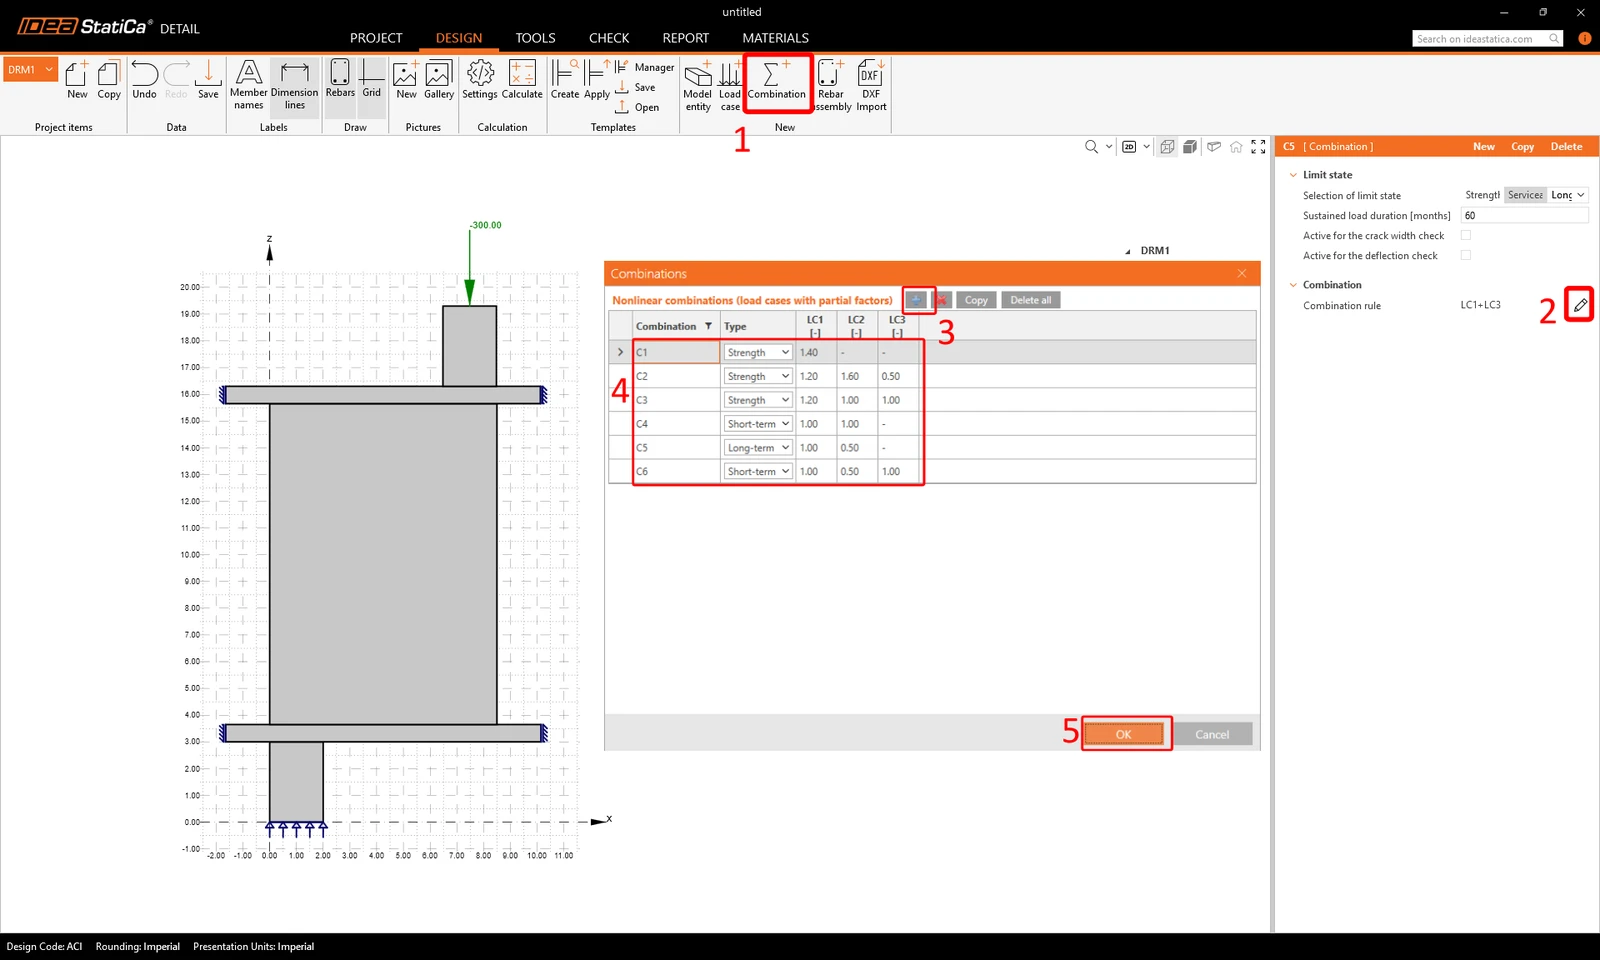Viewport: 1600px width, 960px height.
Task: Collapse the Combination section in properties
Action: [1293, 285]
